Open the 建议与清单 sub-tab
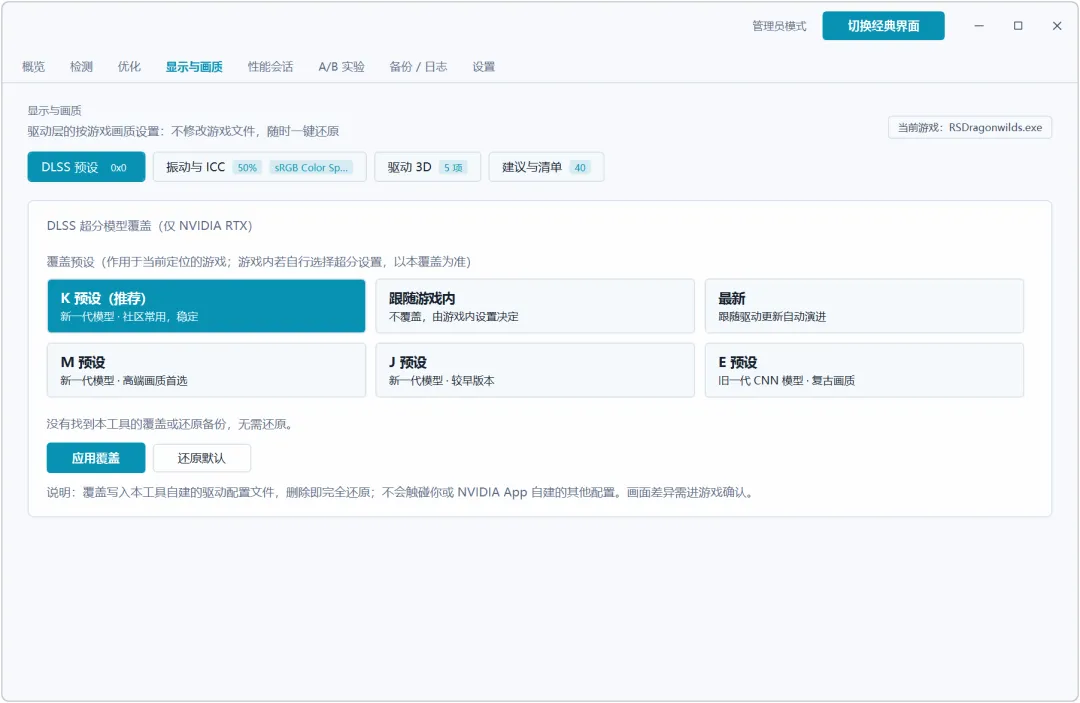This screenshot has height=703, width=1080. tap(546, 167)
